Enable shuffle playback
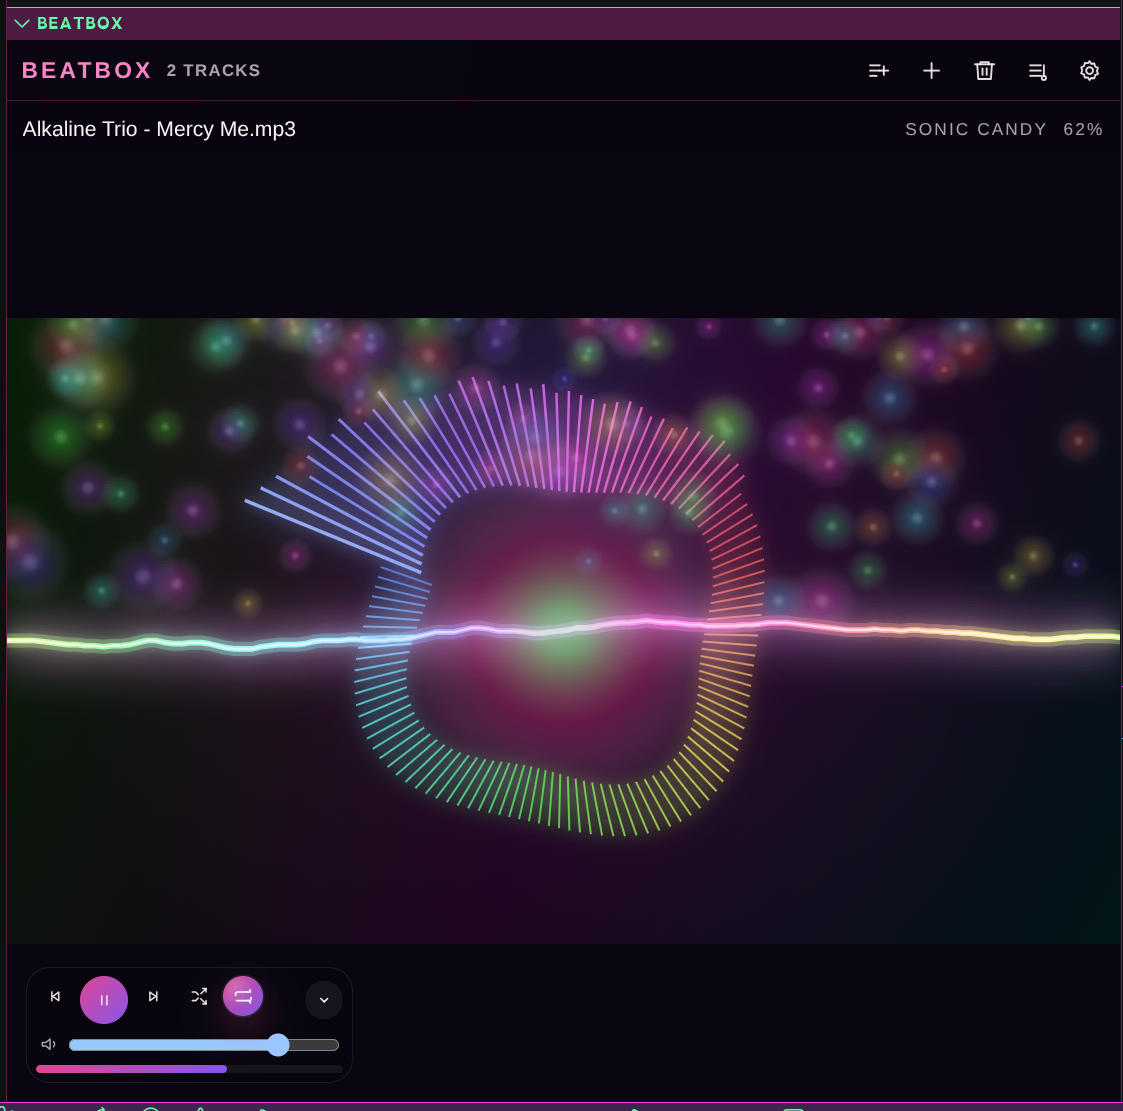 click(x=199, y=996)
